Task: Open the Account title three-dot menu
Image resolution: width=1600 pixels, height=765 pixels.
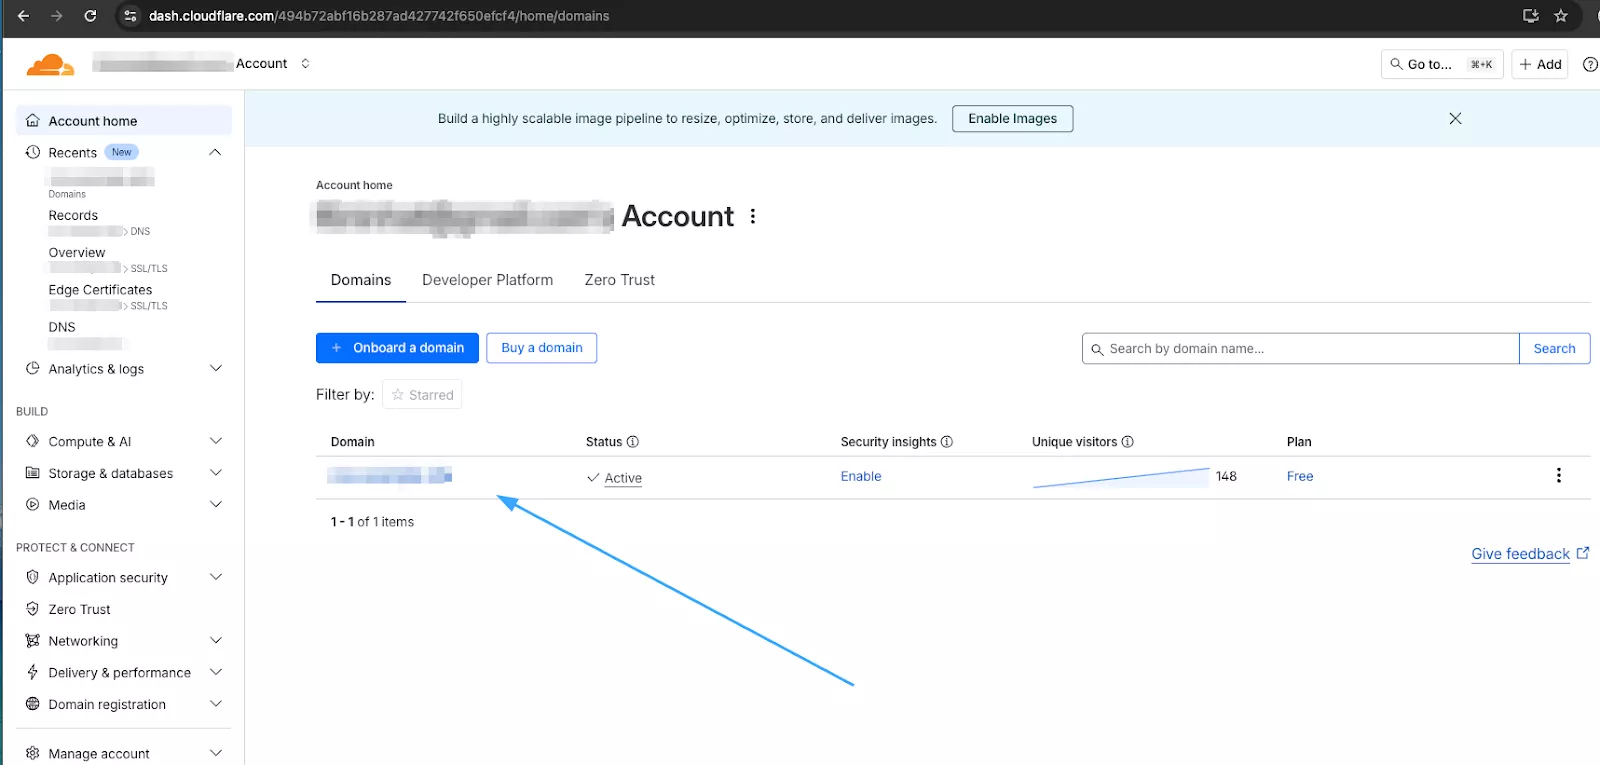Action: pos(753,216)
